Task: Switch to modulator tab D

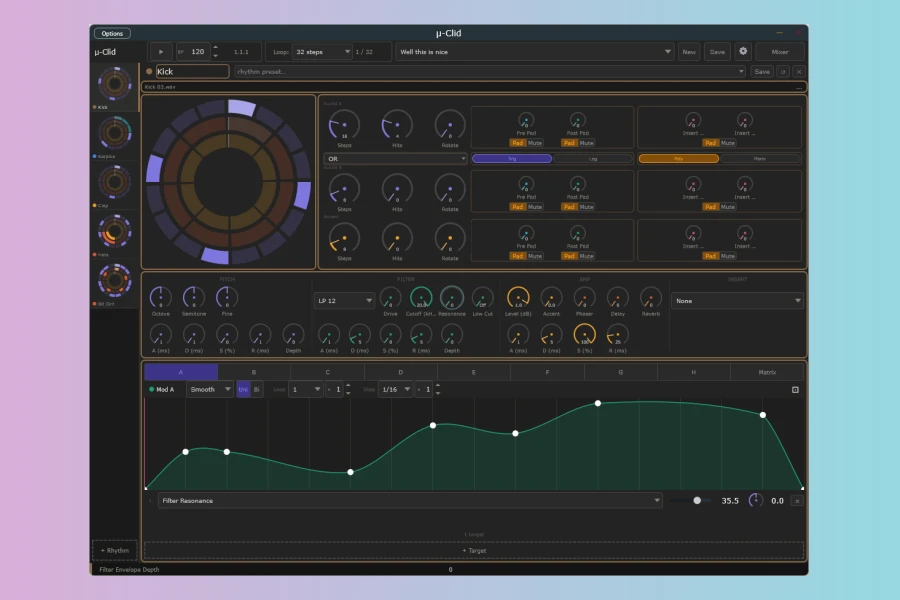Action: pyautogui.click(x=401, y=372)
